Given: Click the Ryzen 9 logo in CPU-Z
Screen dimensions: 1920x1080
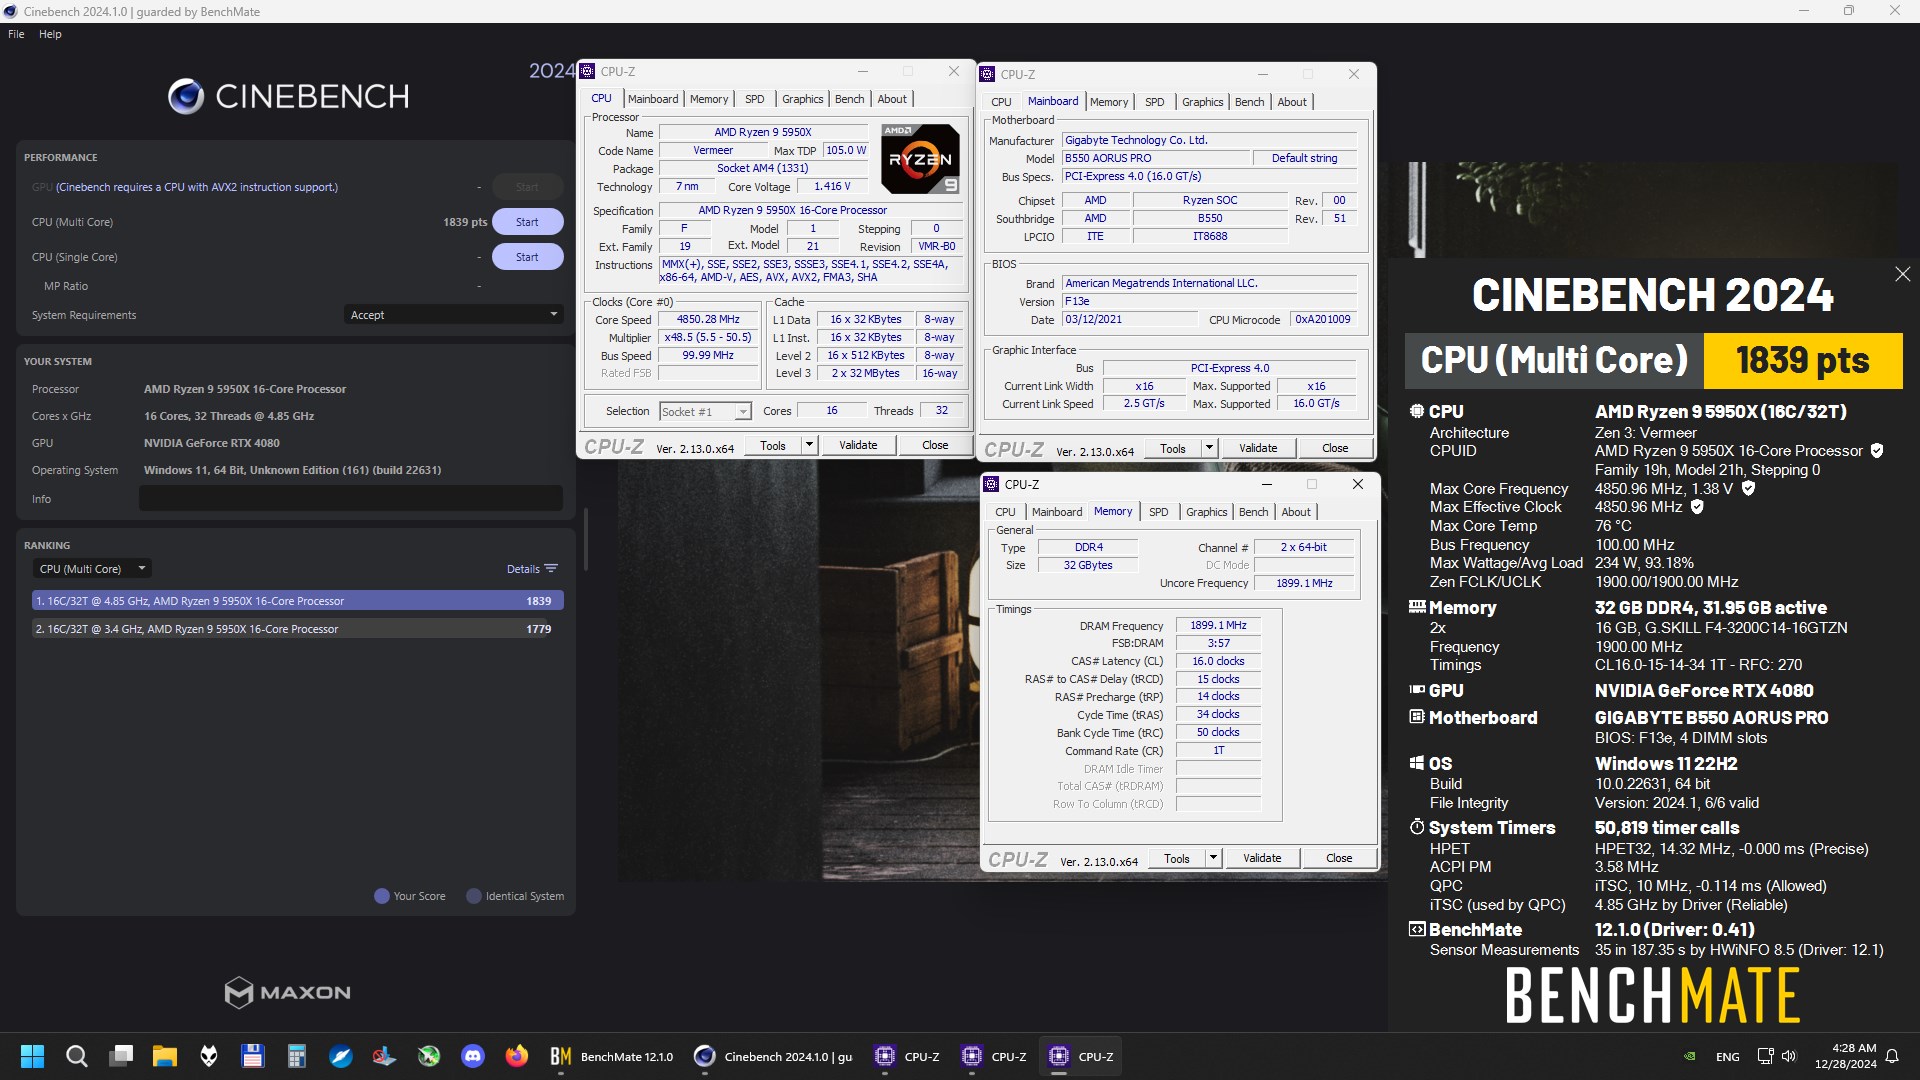Looking at the screenshot, I should point(920,159).
